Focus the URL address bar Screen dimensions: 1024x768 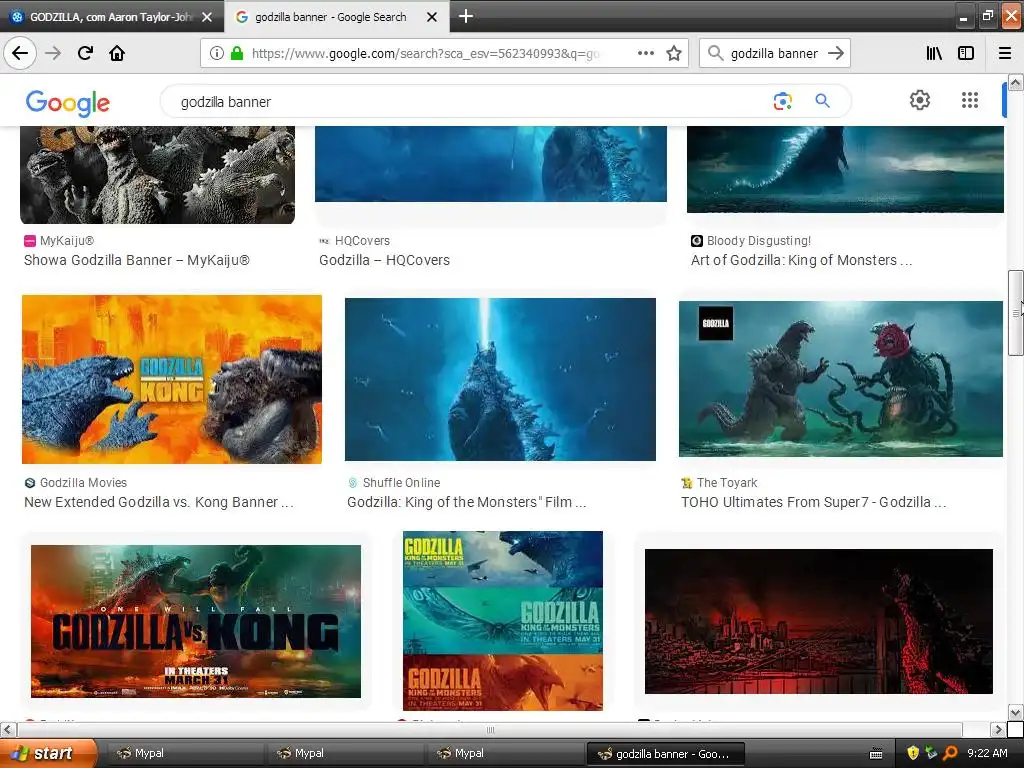424,54
